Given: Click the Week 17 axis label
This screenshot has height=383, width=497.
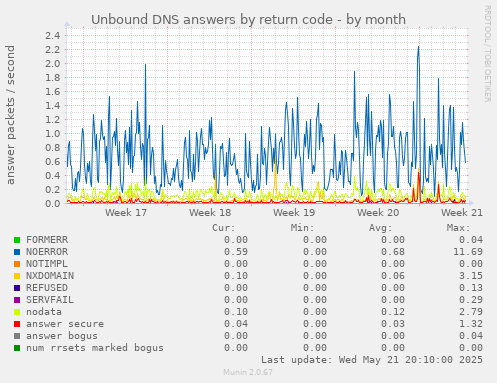Looking at the screenshot, I should pos(126,213).
